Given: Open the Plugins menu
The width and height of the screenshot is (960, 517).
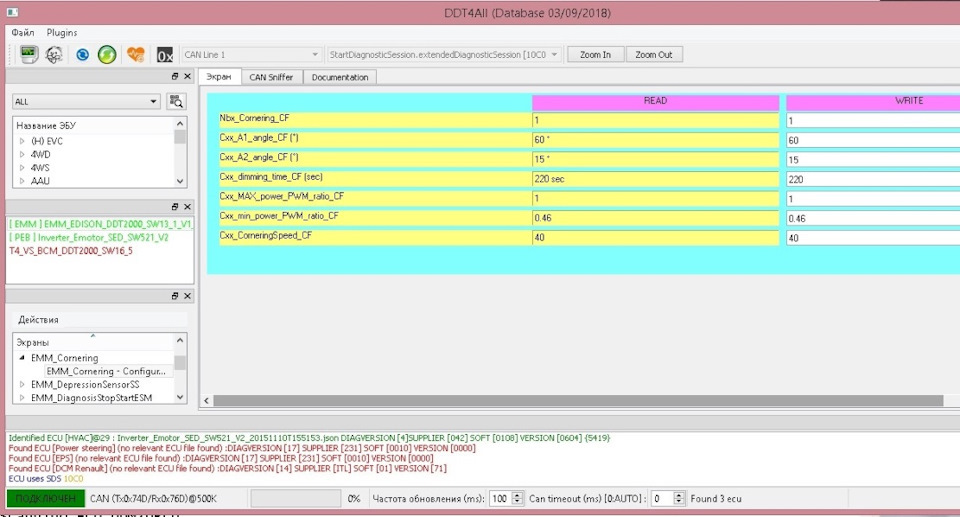Looking at the screenshot, I should coord(62,32).
